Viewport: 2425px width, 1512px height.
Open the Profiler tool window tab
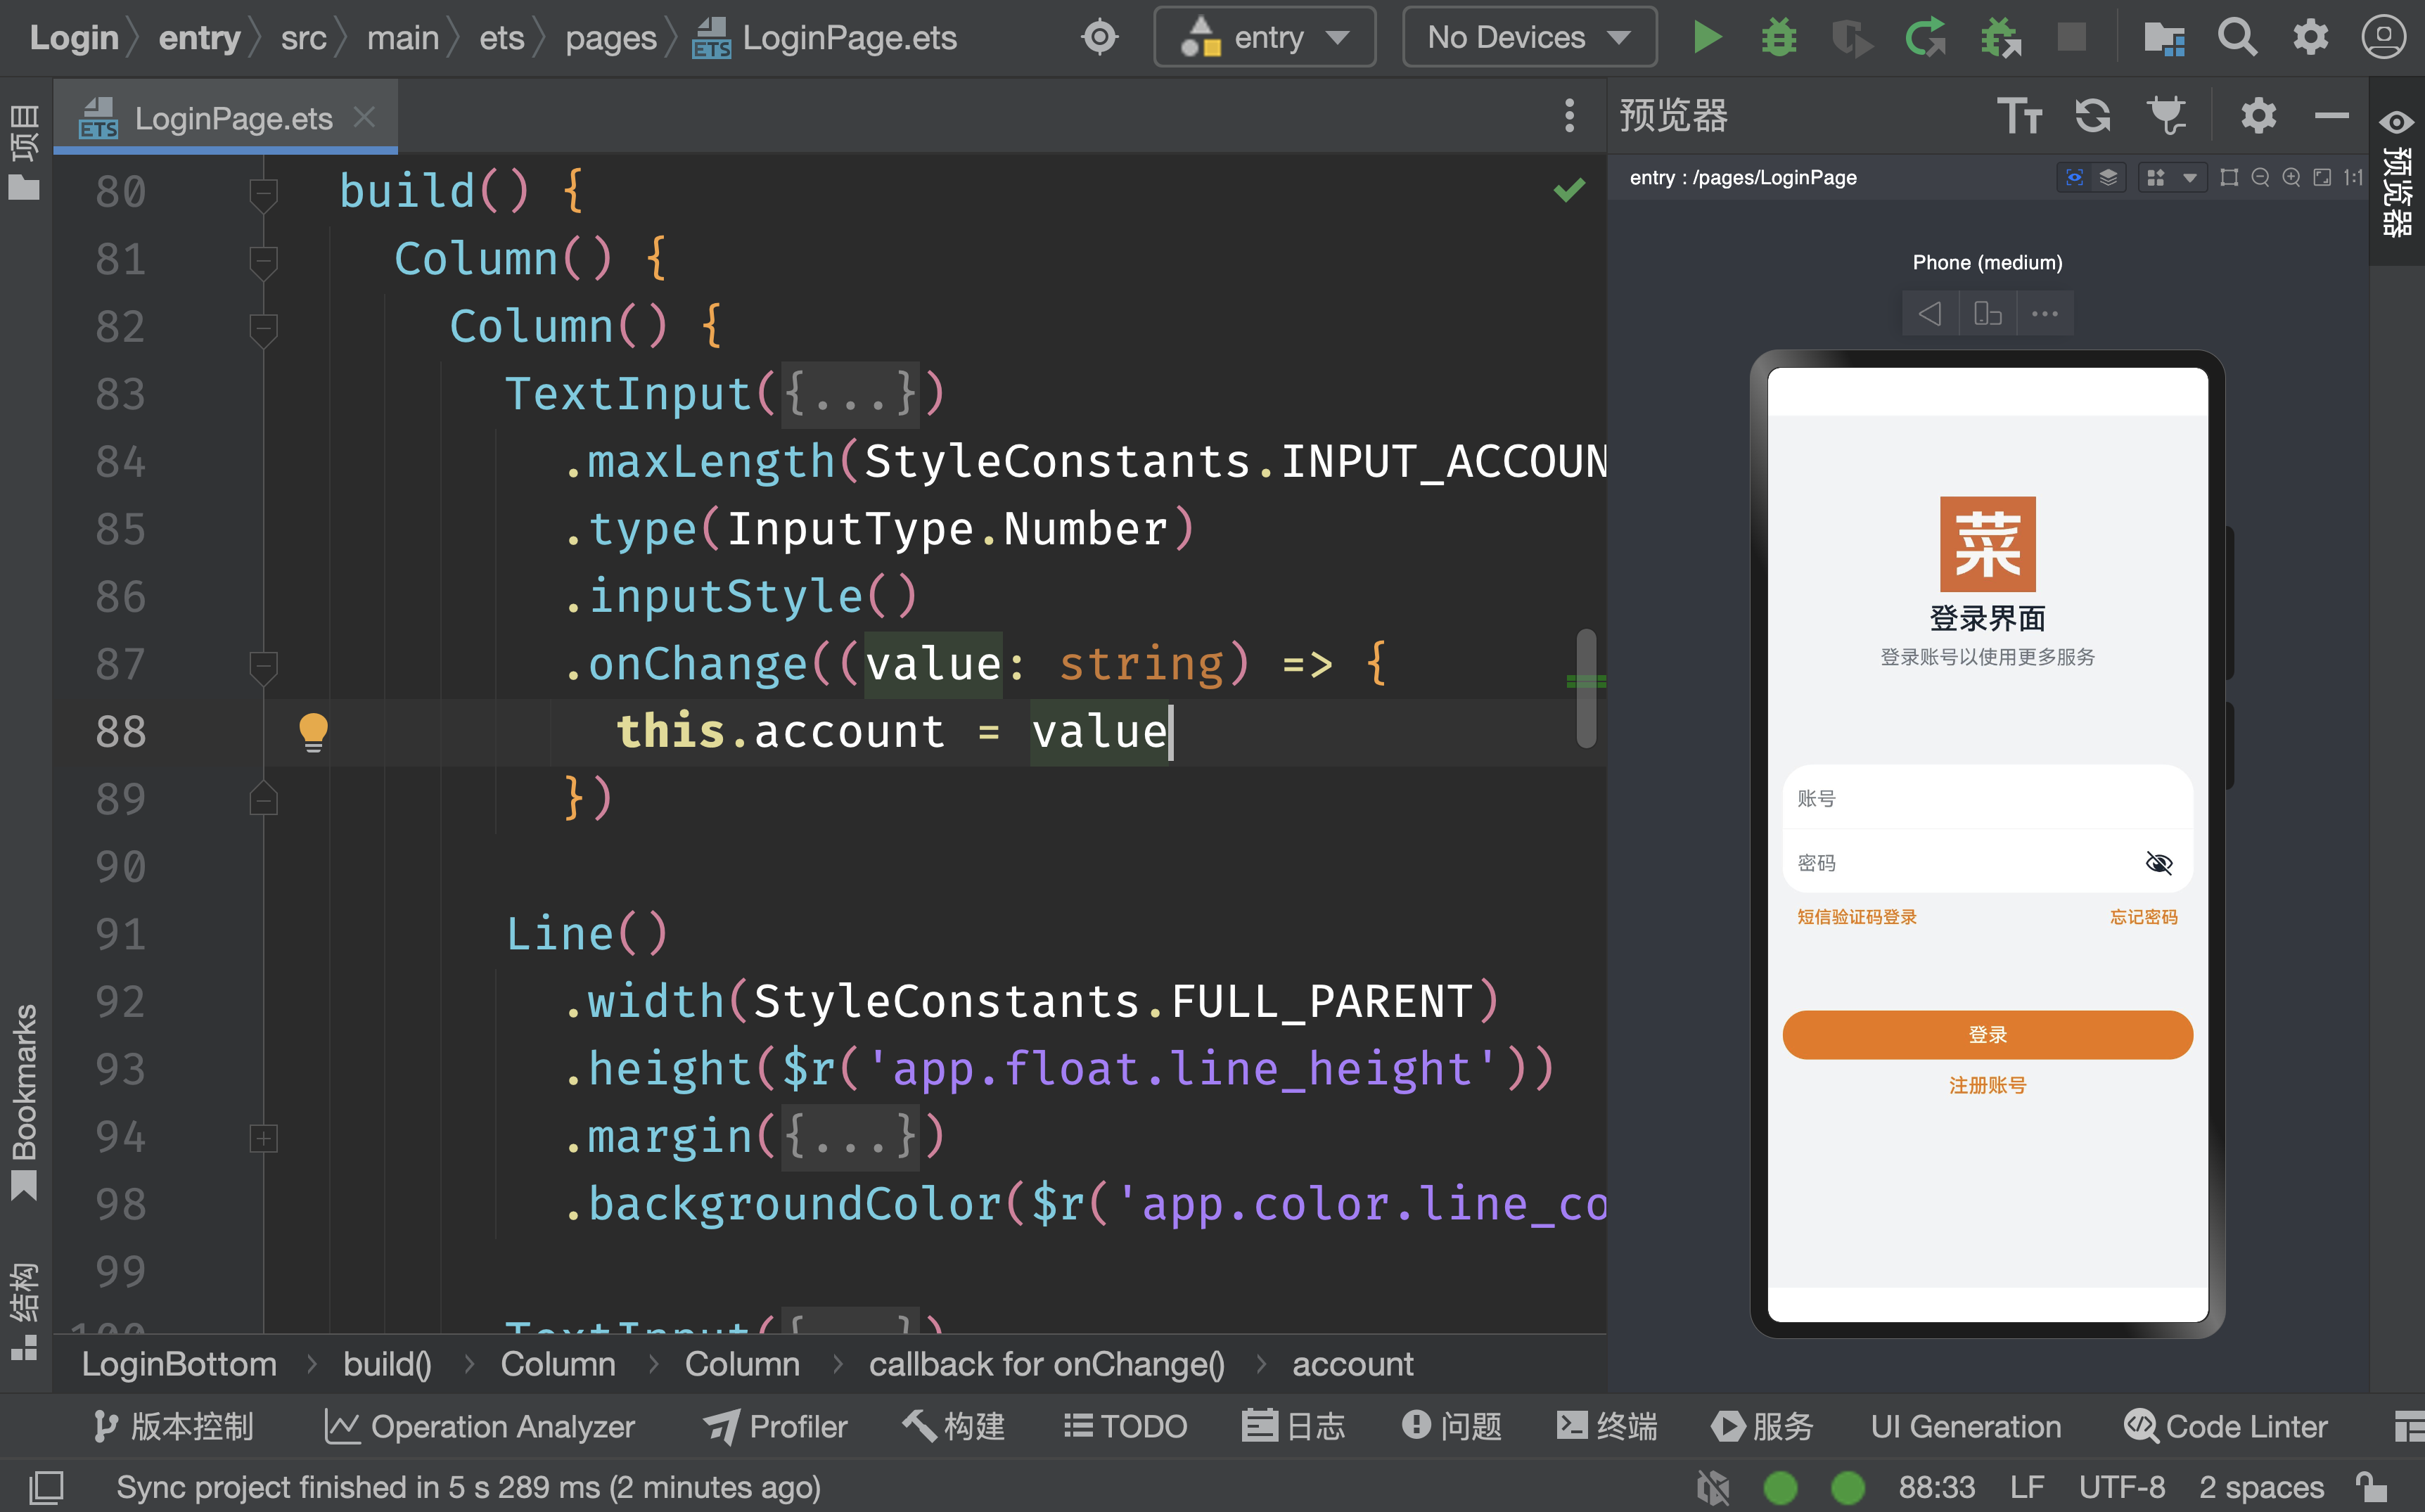coord(776,1426)
